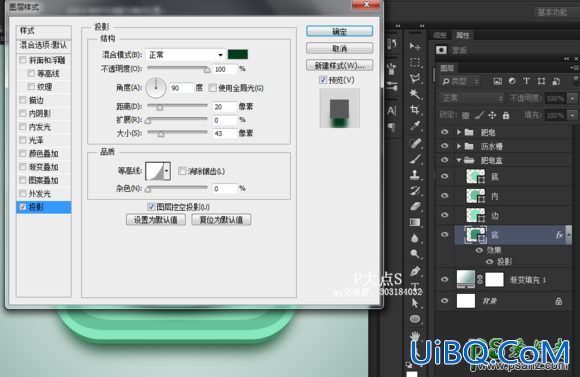Select the Eyedropper tool
The height and width of the screenshot is (377, 580).
[x=415, y=126]
